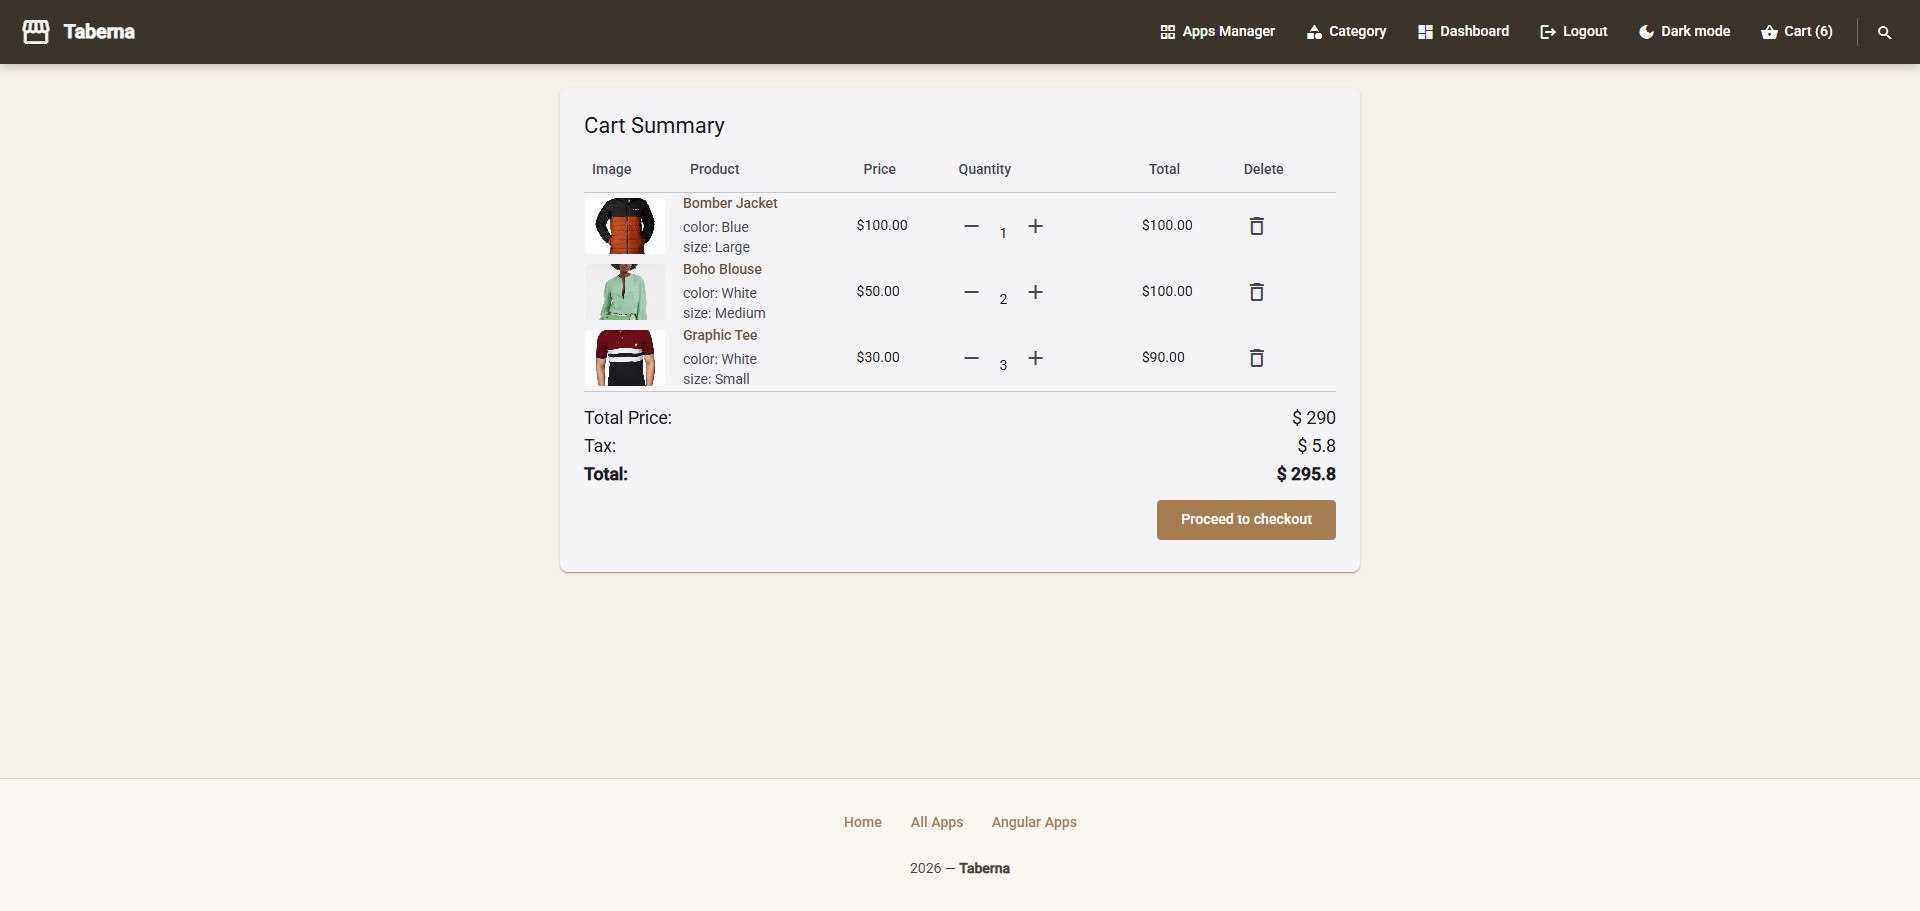Click the Product column header
The image size is (1920, 911).
tap(715, 169)
